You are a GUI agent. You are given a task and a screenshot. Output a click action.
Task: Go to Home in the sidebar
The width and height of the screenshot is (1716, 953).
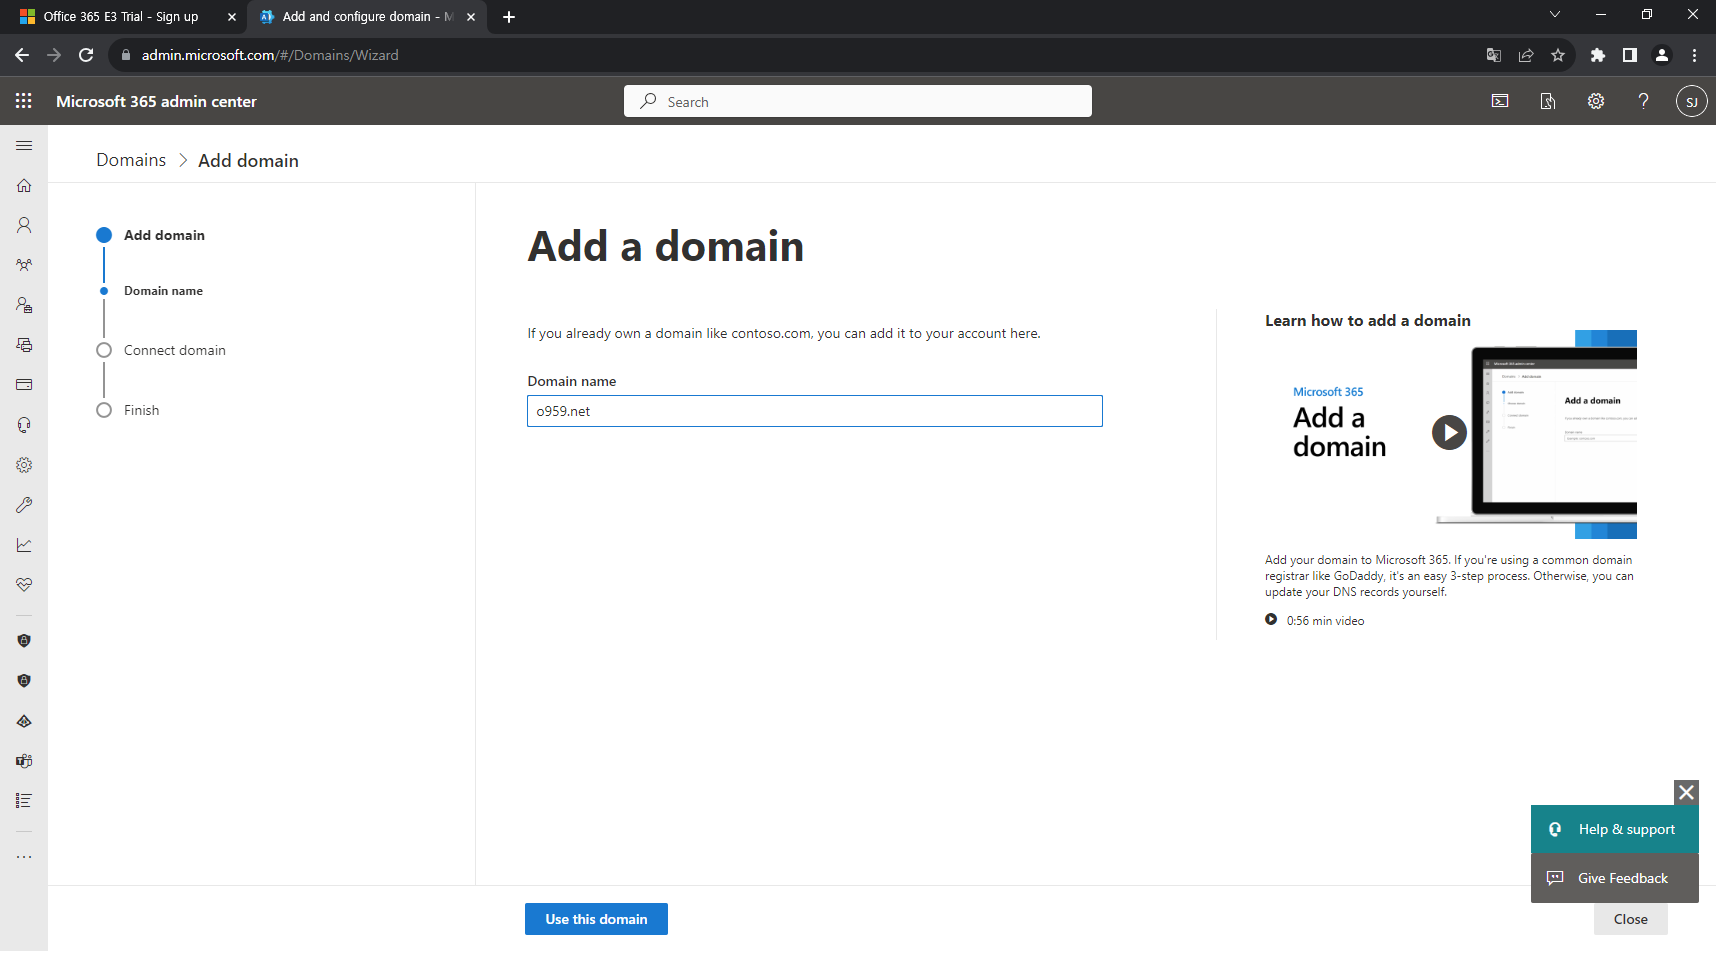pyautogui.click(x=24, y=185)
